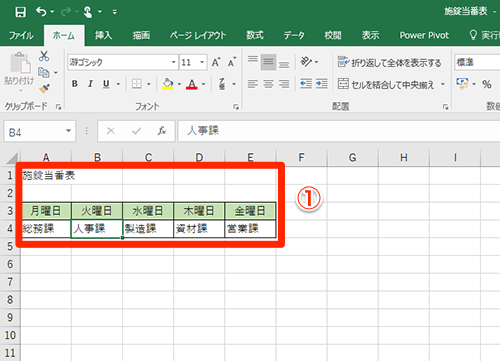Select the ホーム ribbon tab

[64, 35]
